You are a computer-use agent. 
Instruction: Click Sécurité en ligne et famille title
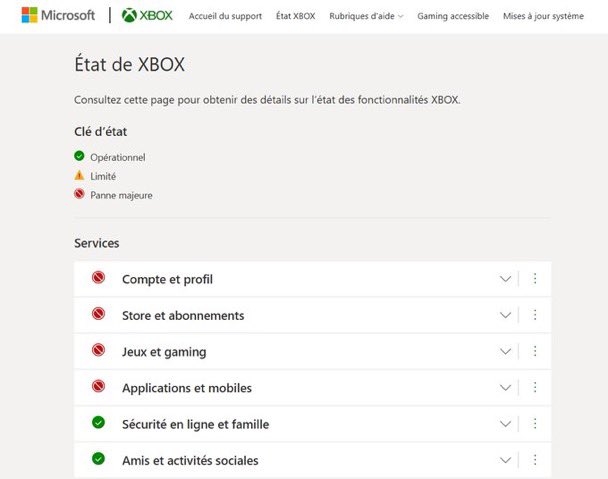click(x=195, y=424)
